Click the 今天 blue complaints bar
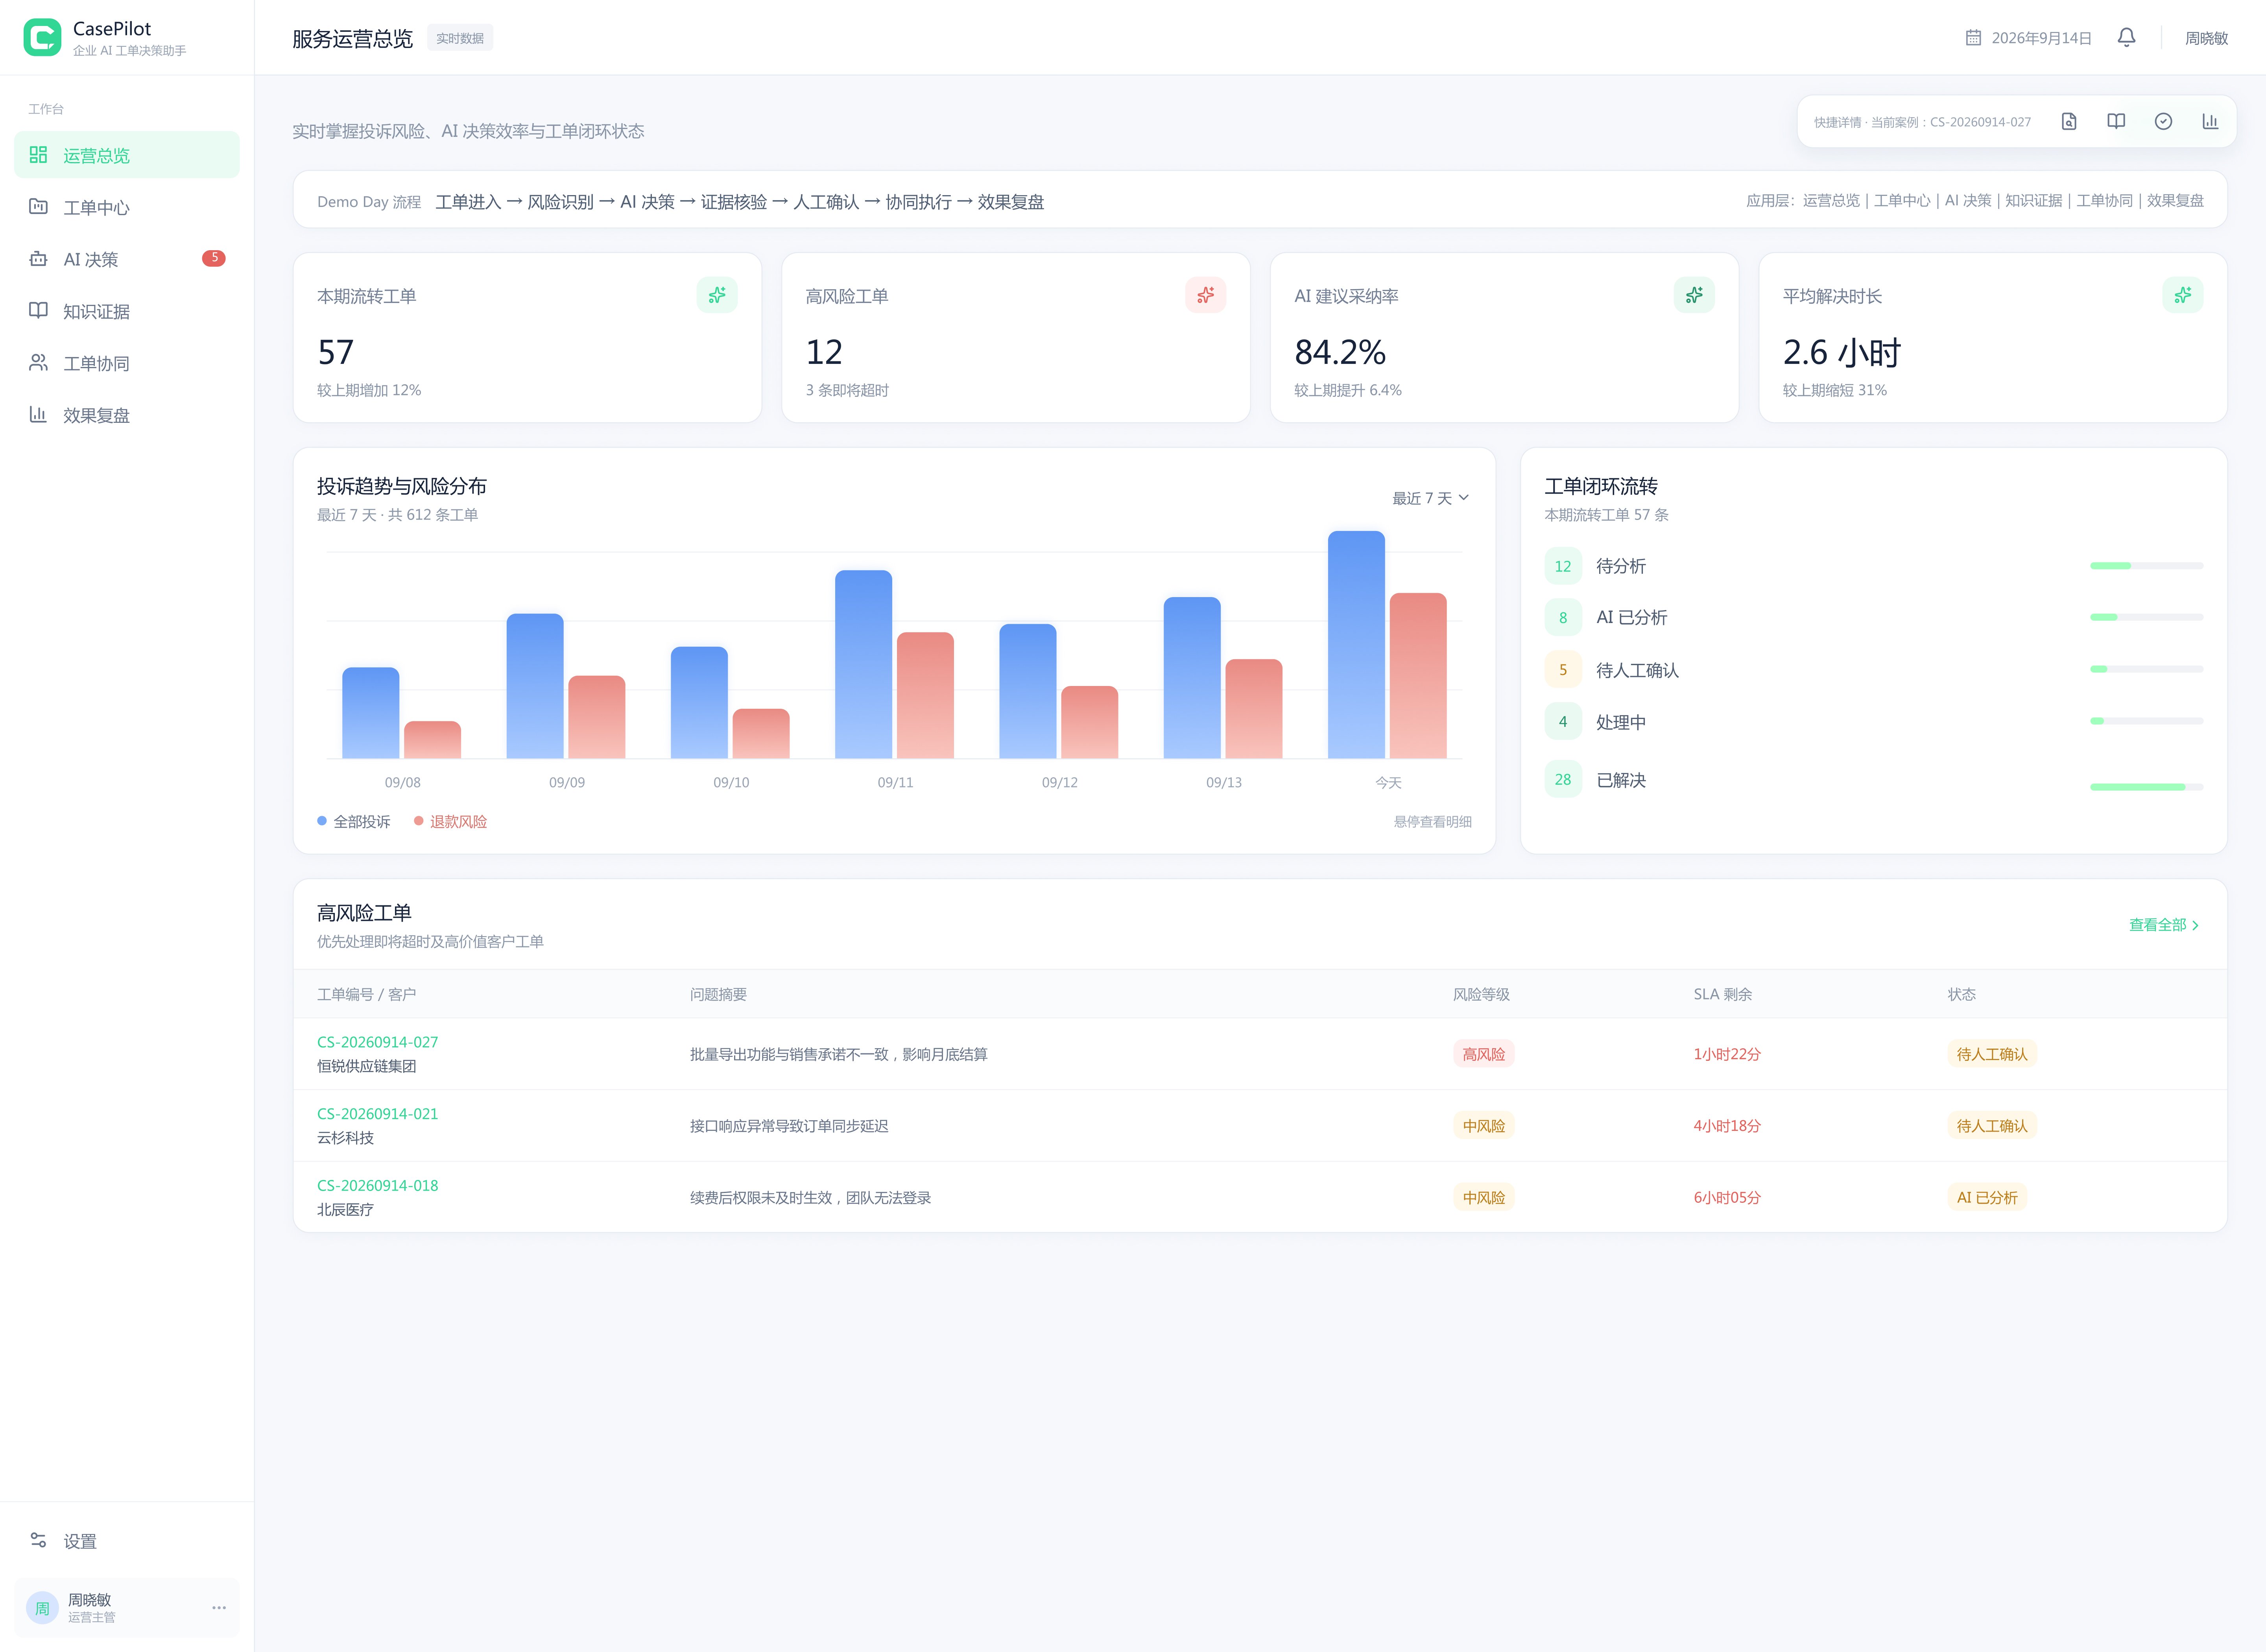This screenshot has width=2266, height=1652. click(1356, 645)
